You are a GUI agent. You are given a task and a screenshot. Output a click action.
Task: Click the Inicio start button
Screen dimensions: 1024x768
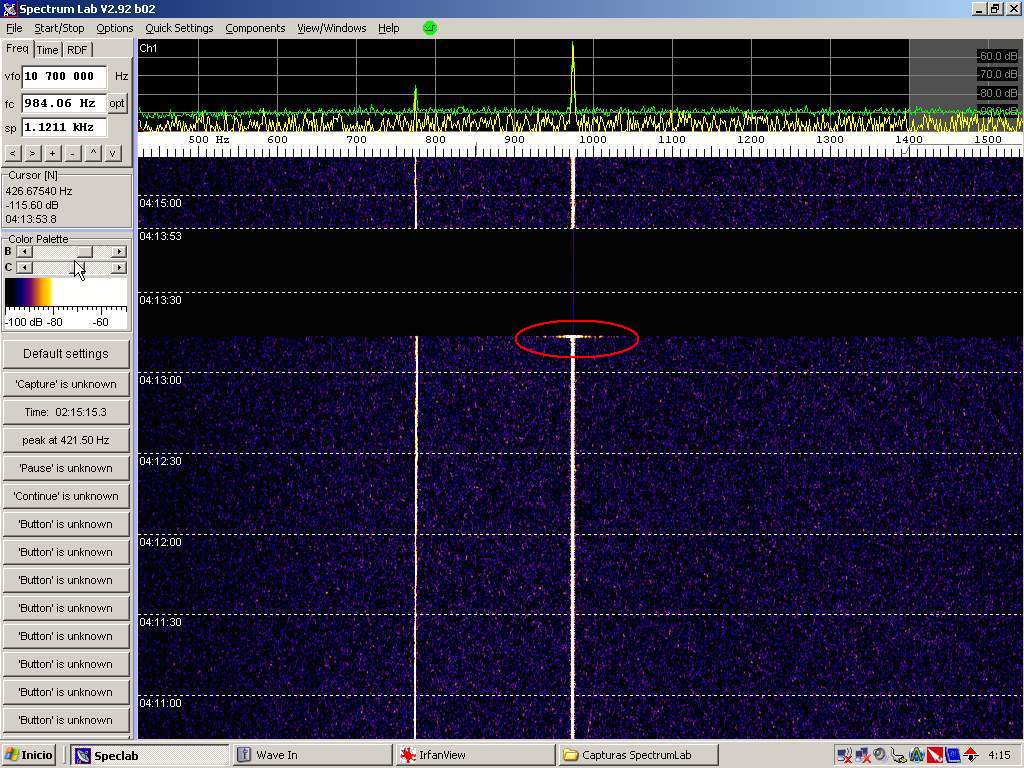point(29,755)
